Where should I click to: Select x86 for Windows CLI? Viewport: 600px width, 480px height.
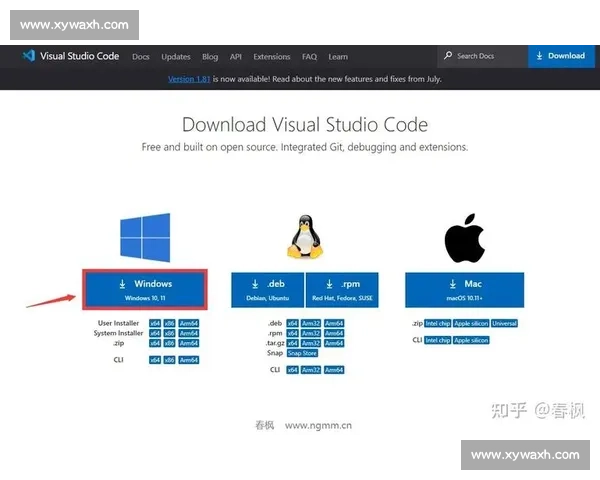click(x=170, y=360)
